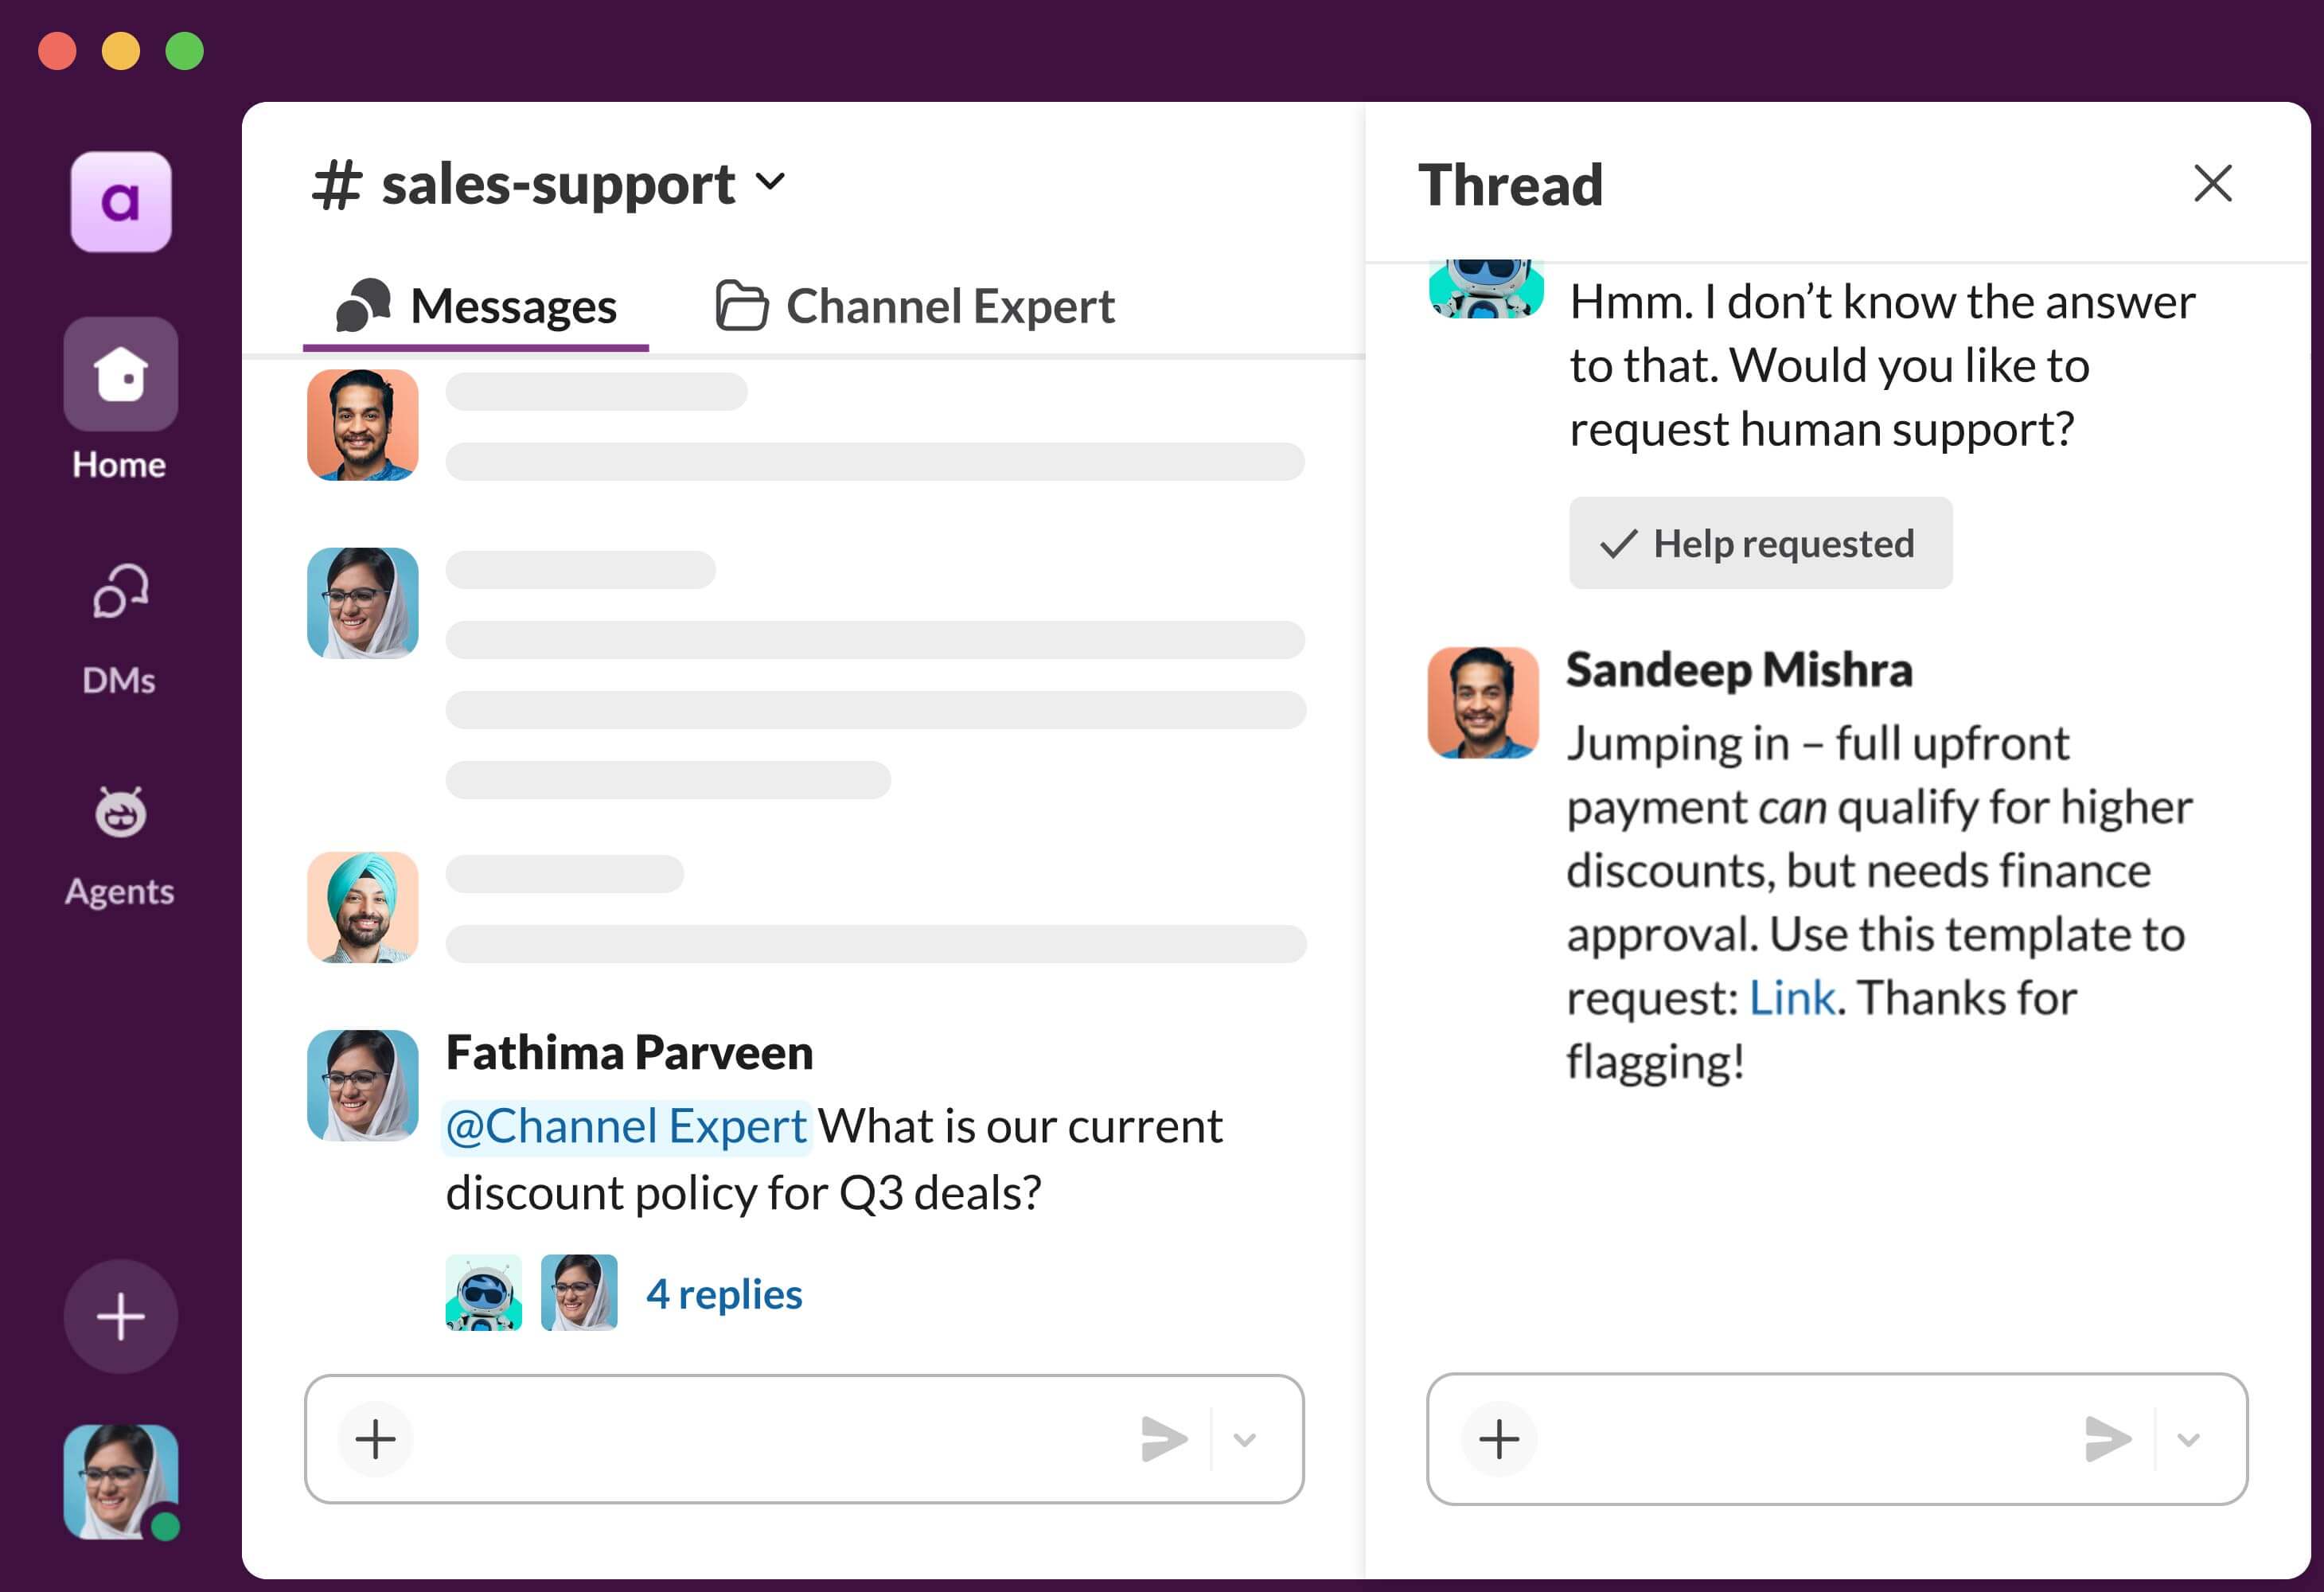Click the workspace logo icon
This screenshot has height=1592, width=2324.
pos(121,202)
